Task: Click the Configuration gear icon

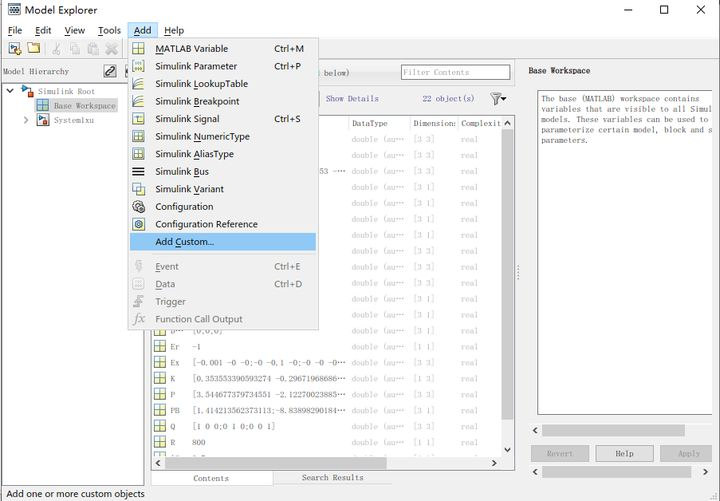Action: tap(138, 207)
